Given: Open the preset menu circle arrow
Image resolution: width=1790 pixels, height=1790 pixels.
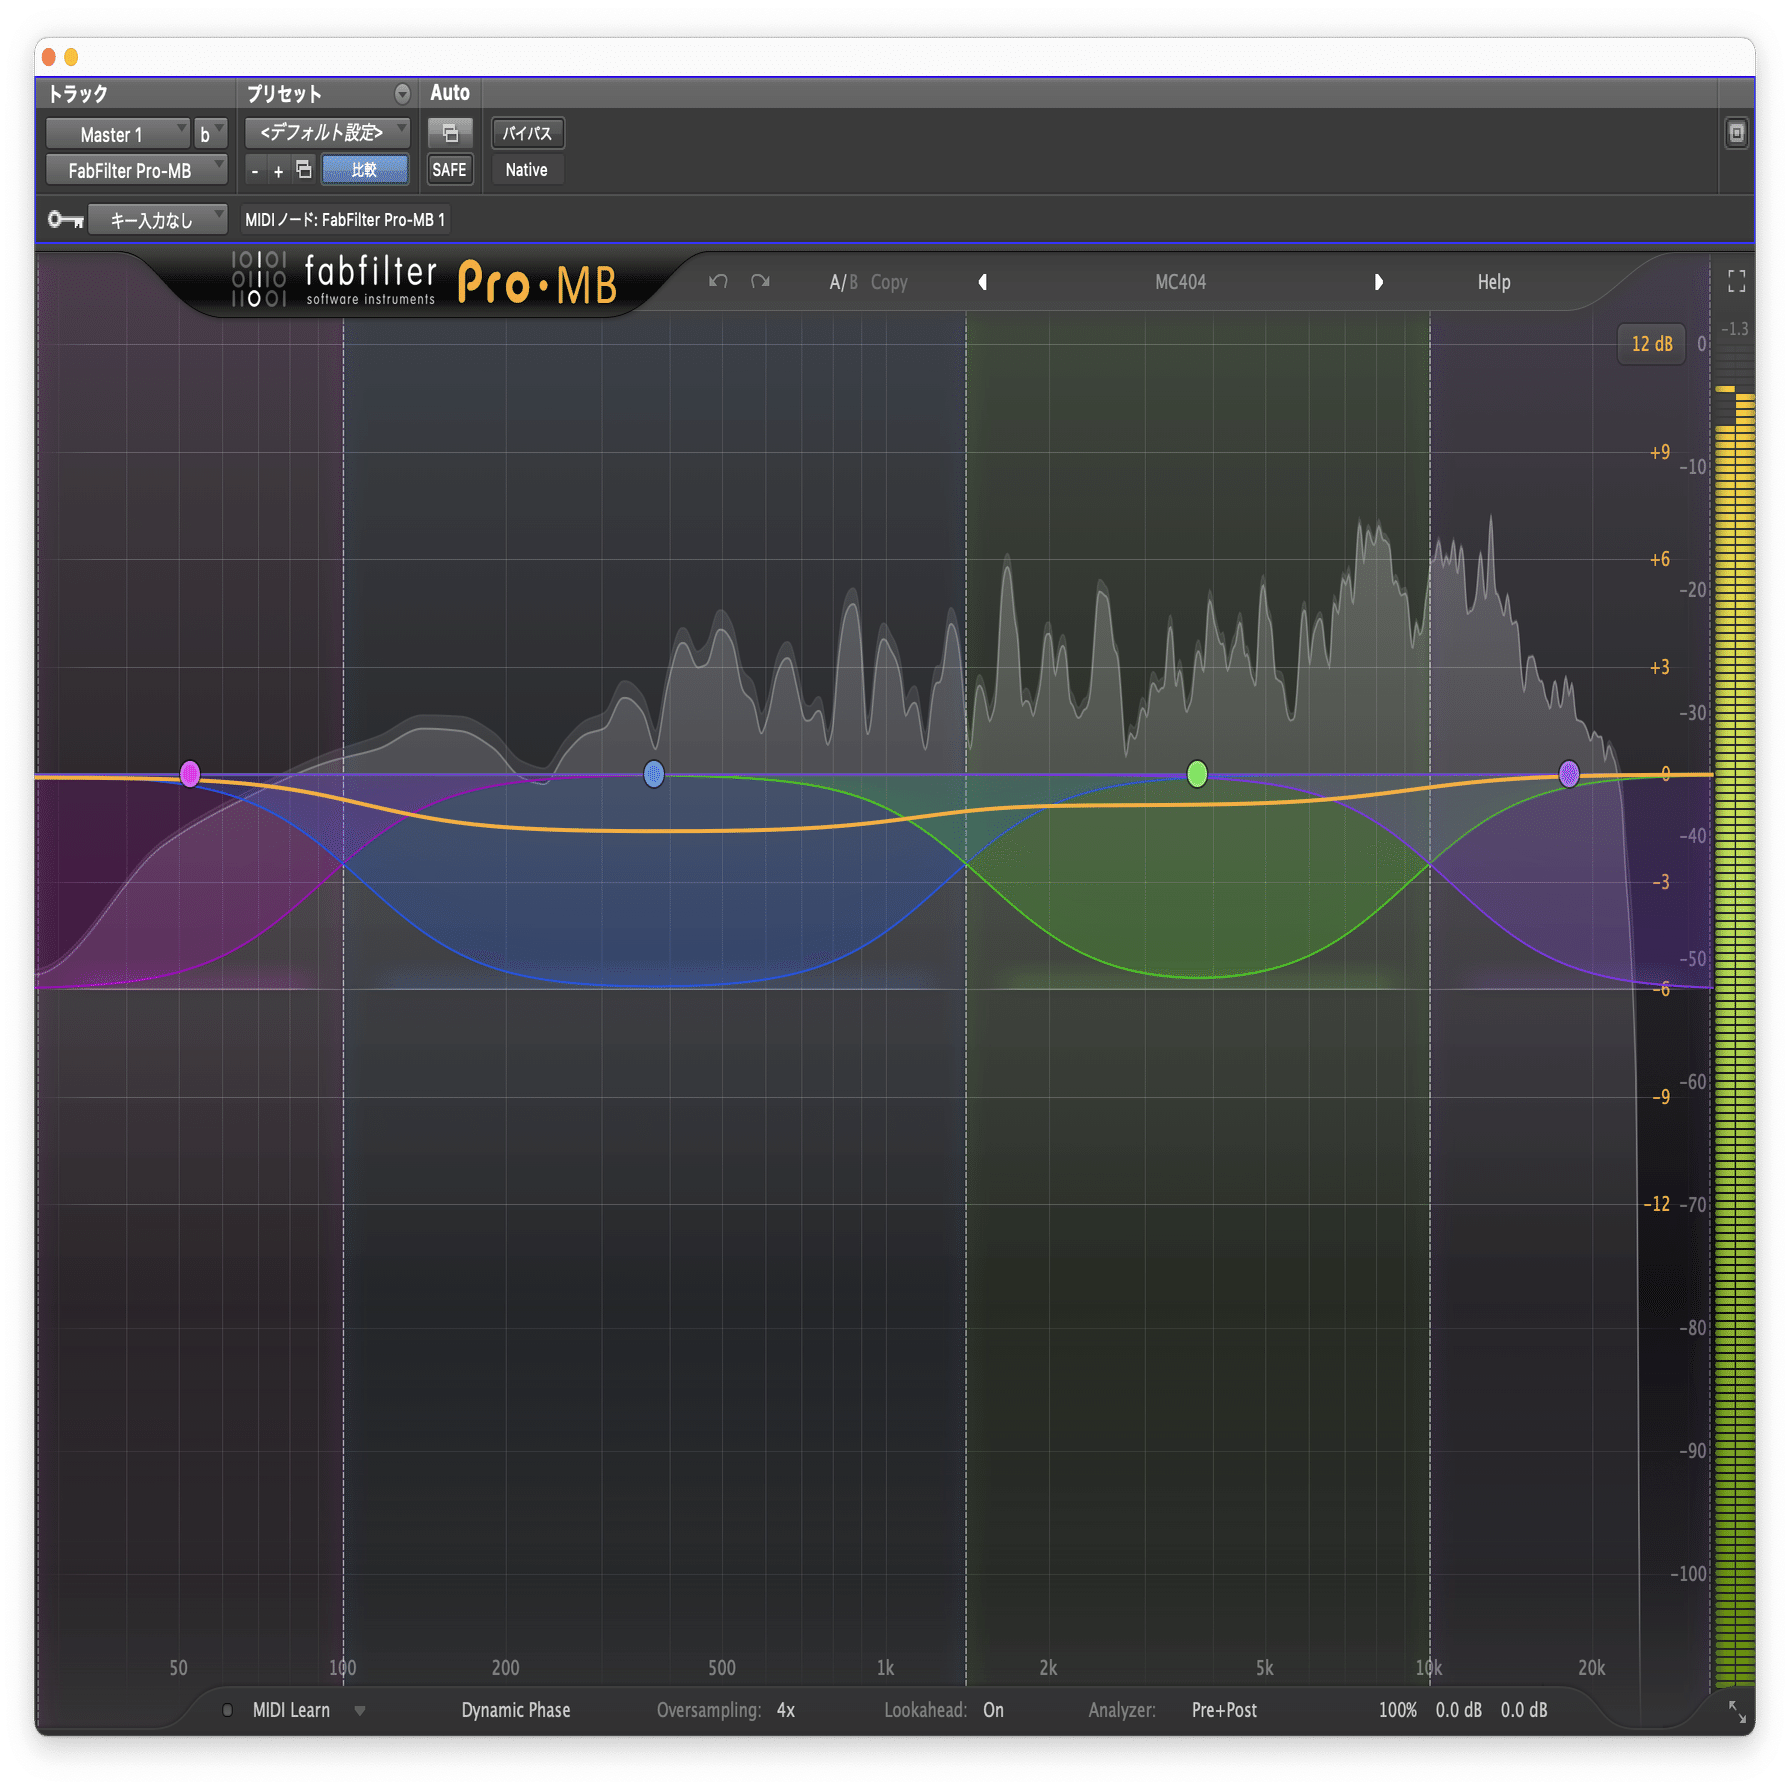Looking at the screenshot, I should pyautogui.click(x=402, y=94).
